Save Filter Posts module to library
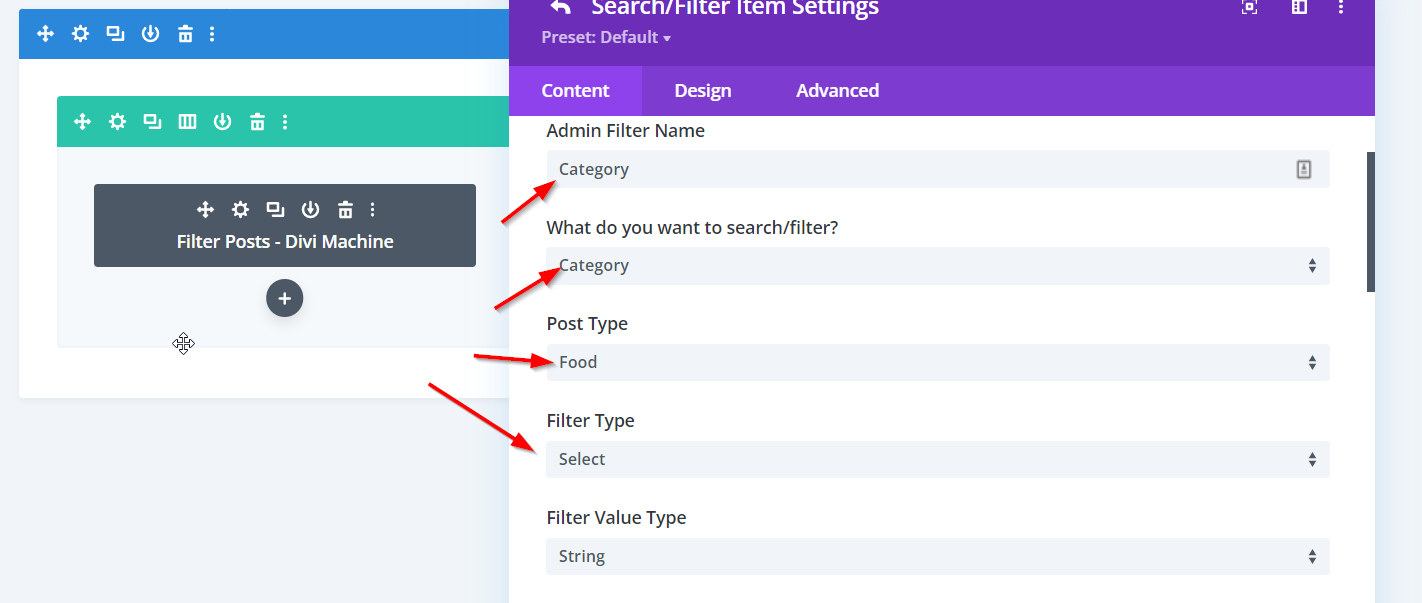This screenshot has width=1422, height=603. 310,209
